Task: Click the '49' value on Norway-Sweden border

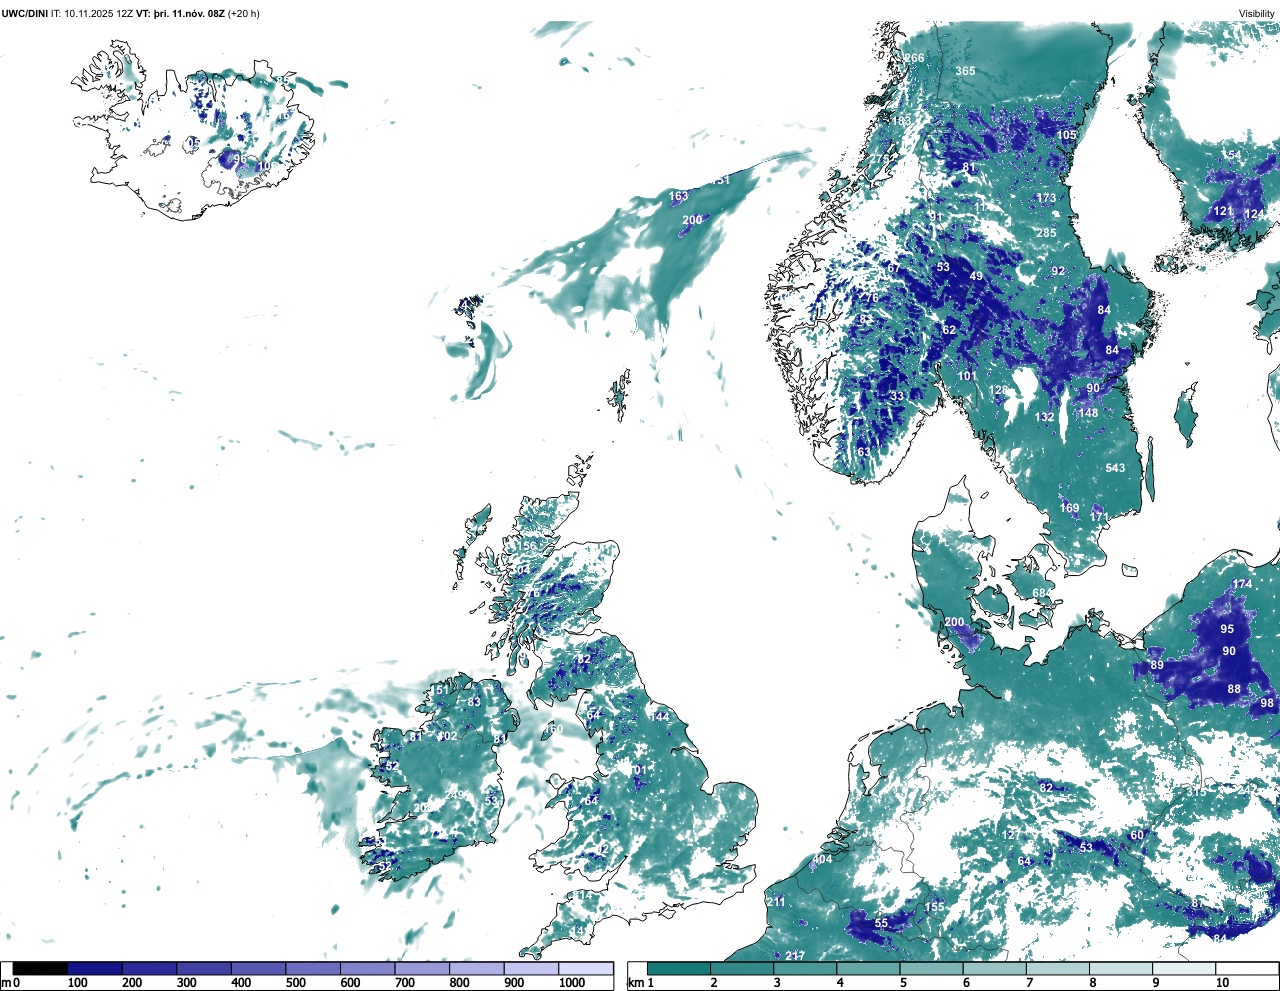Action: [976, 276]
